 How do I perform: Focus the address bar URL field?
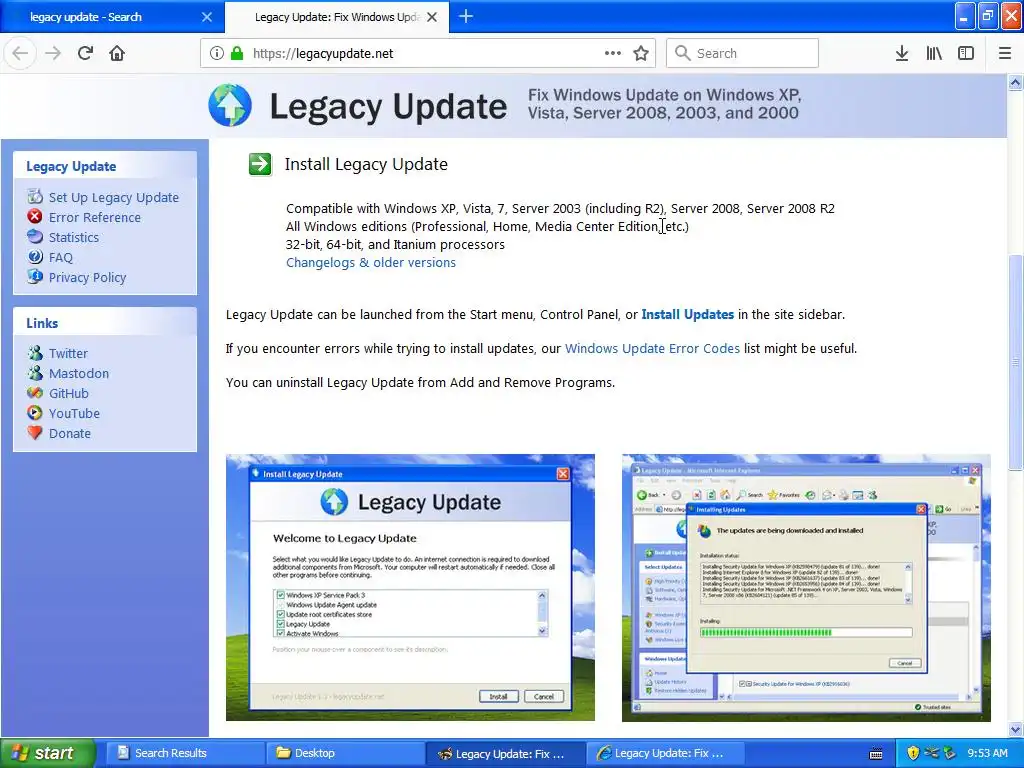[428, 54]
